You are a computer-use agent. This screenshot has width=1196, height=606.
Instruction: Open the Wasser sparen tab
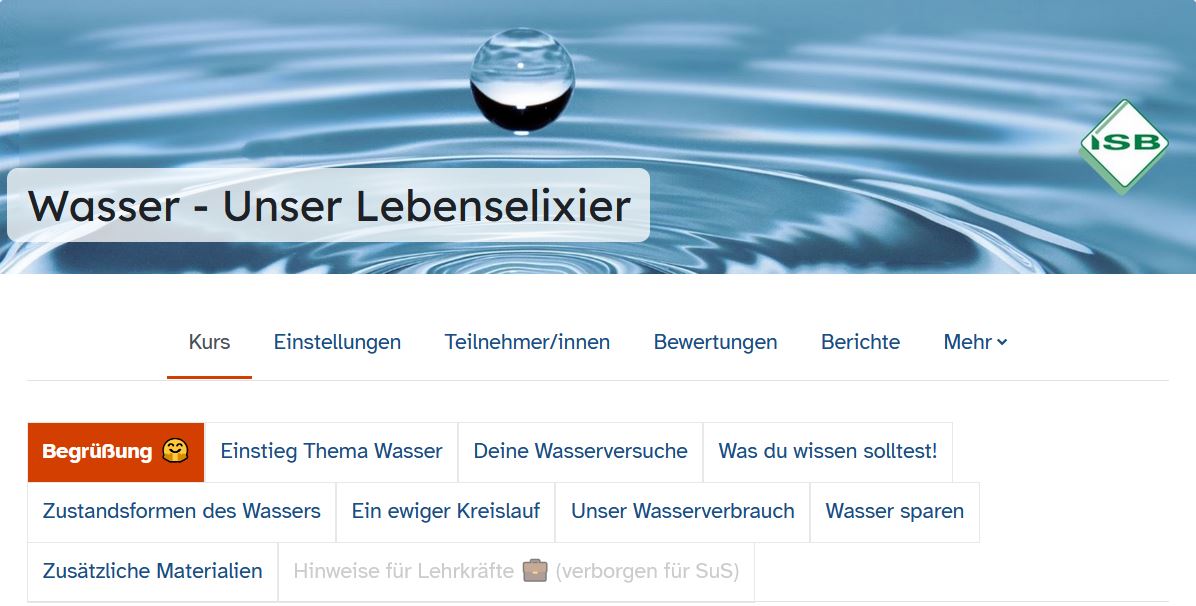tap(894, 511)
